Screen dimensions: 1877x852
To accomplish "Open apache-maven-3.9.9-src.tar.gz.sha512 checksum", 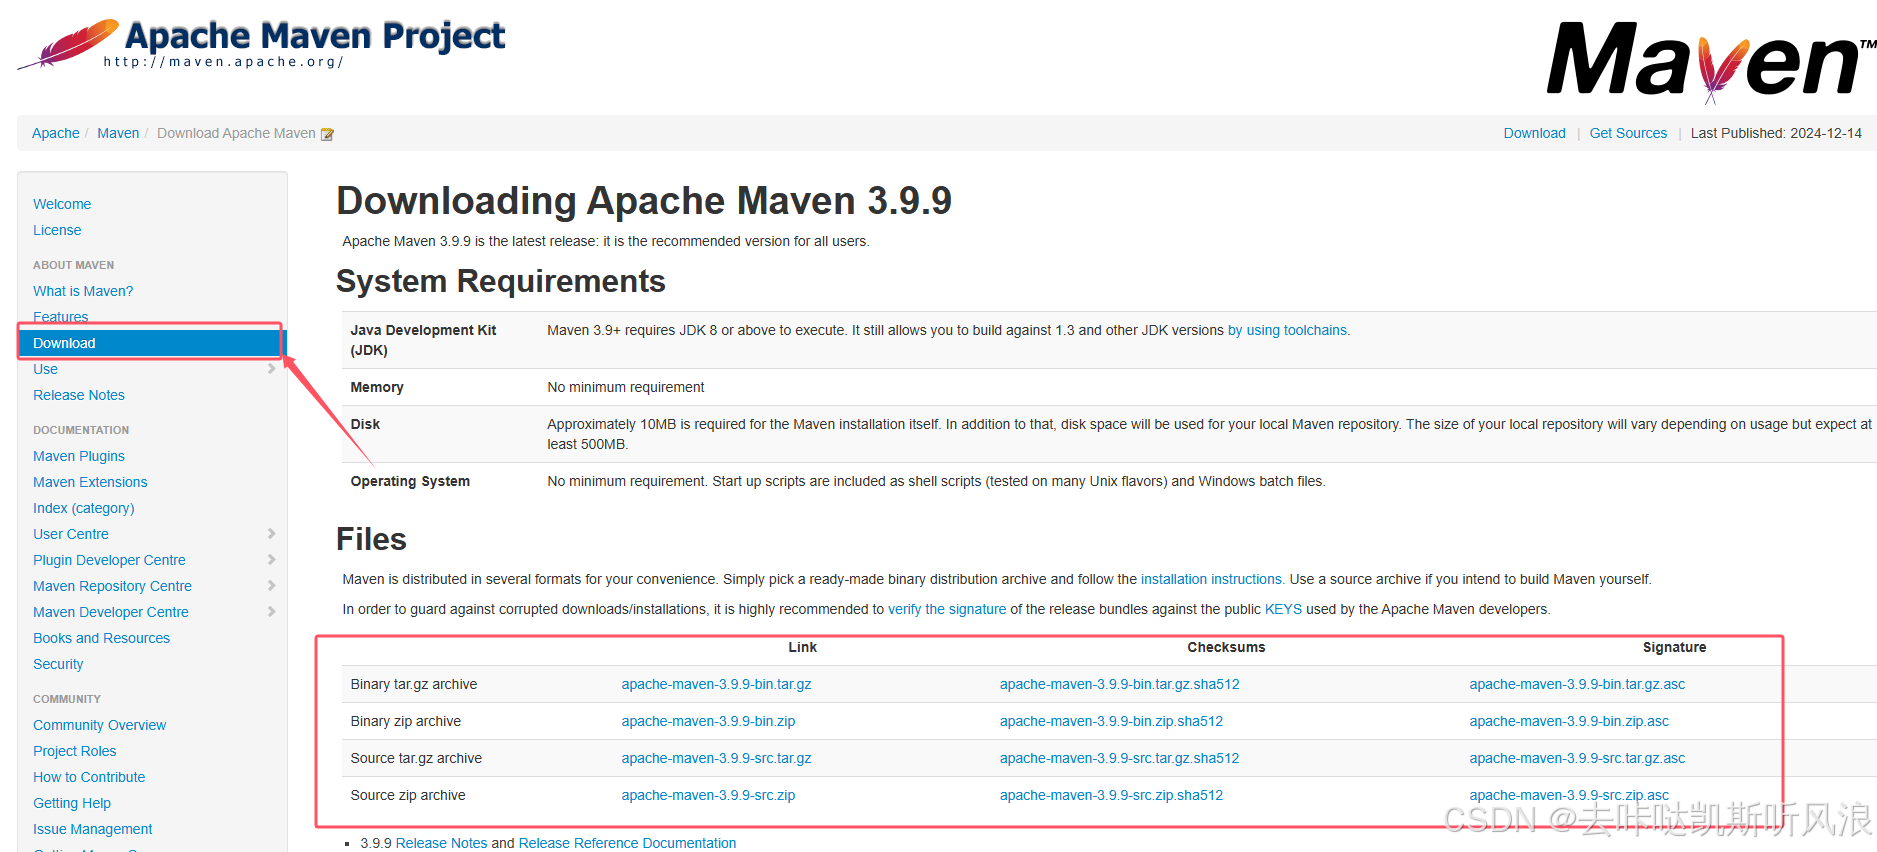I will click(x=1119, y=758).
